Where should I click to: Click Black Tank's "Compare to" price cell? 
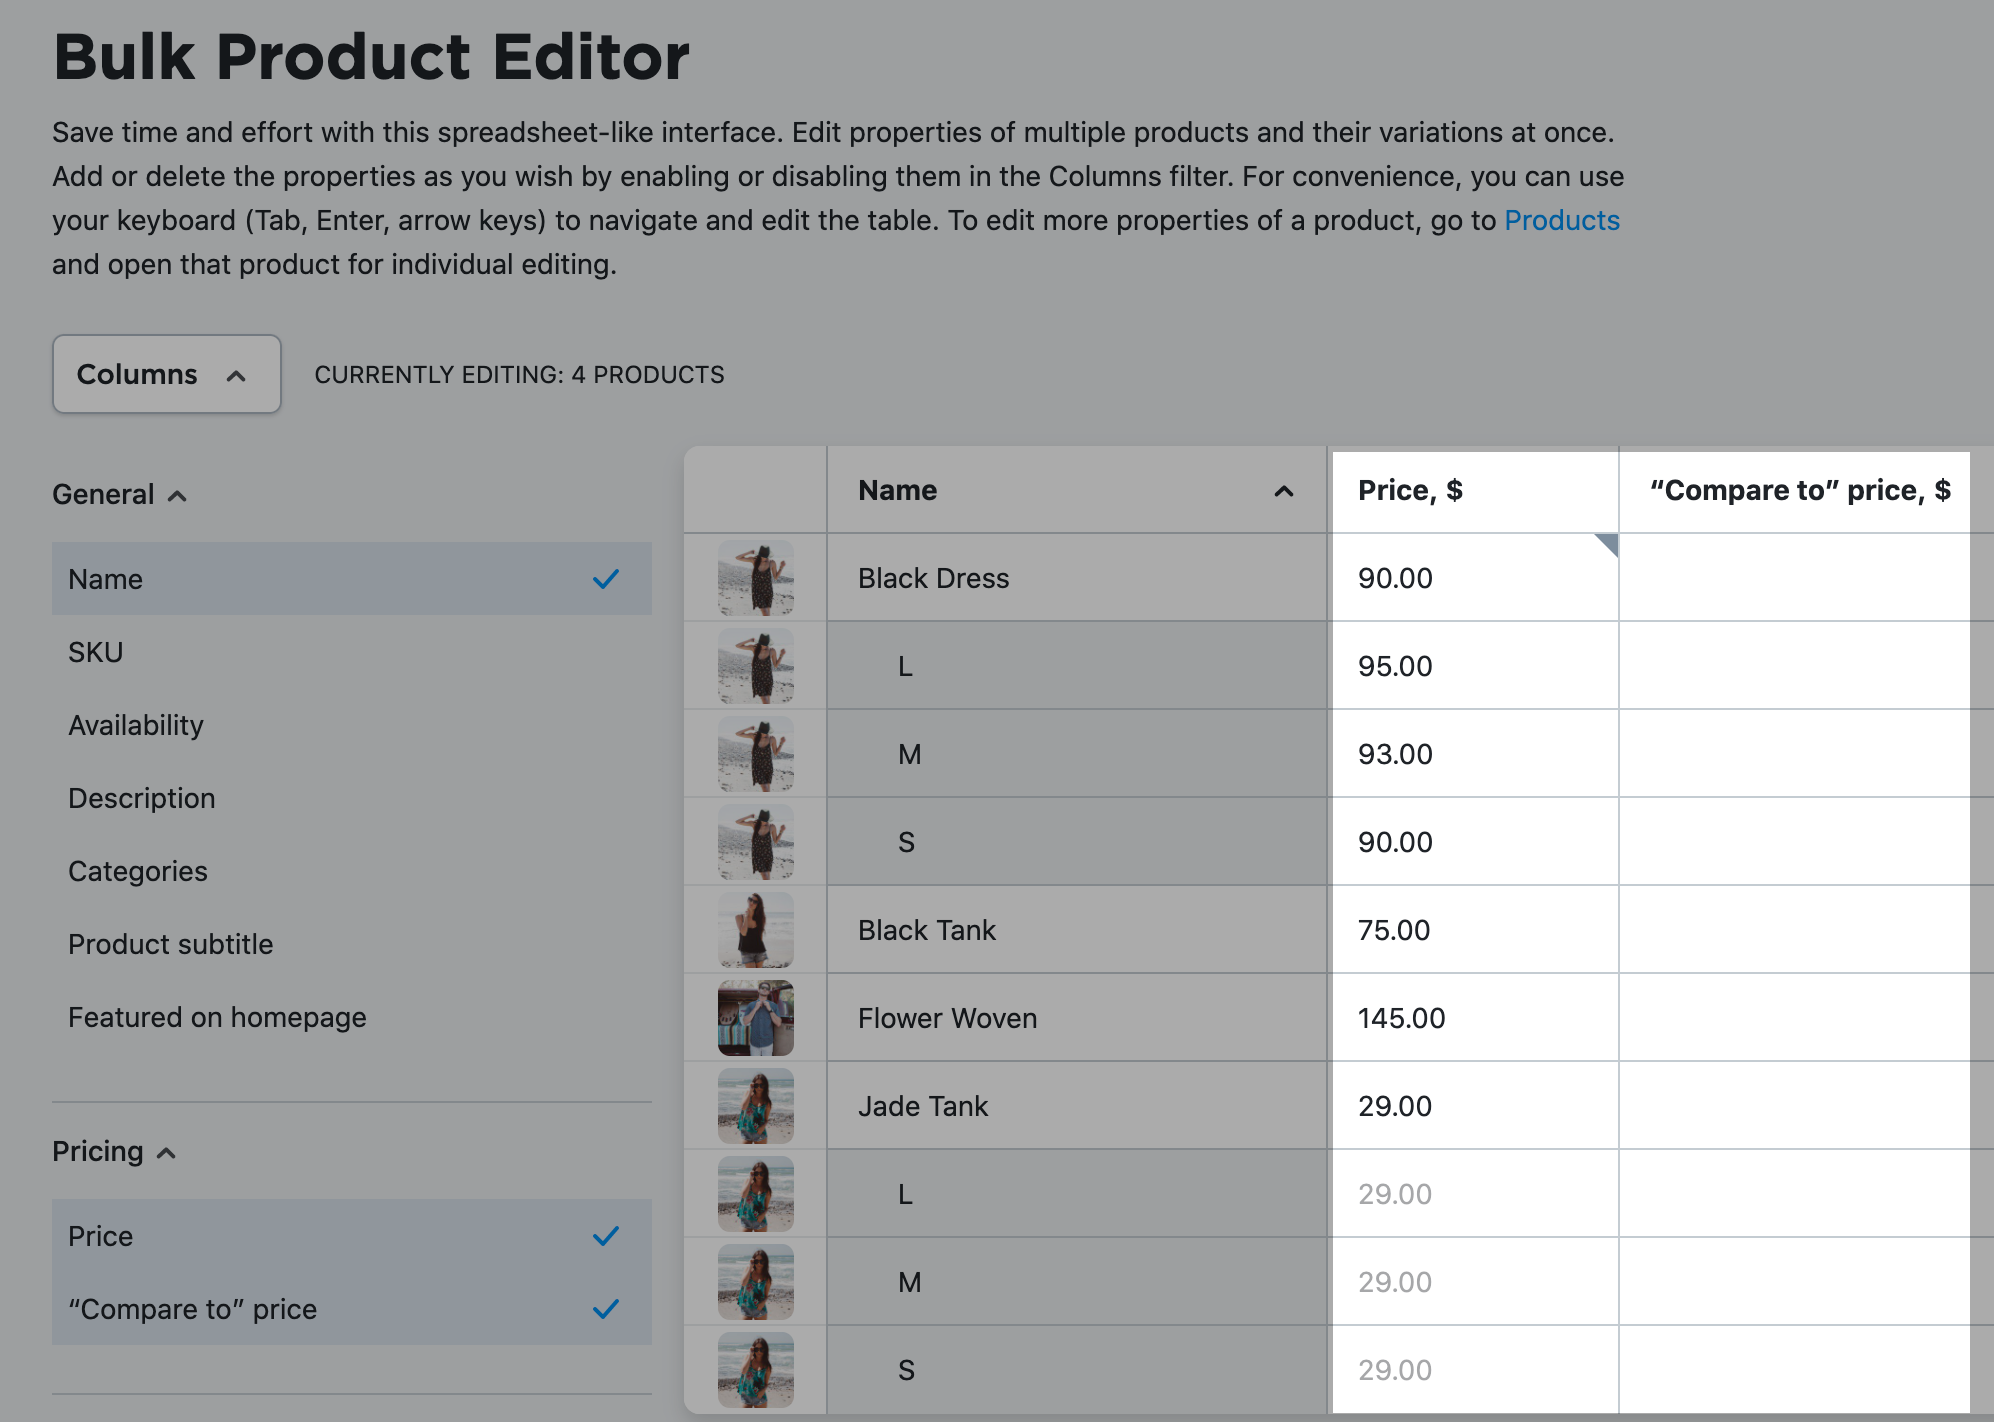coord(1795,929)
